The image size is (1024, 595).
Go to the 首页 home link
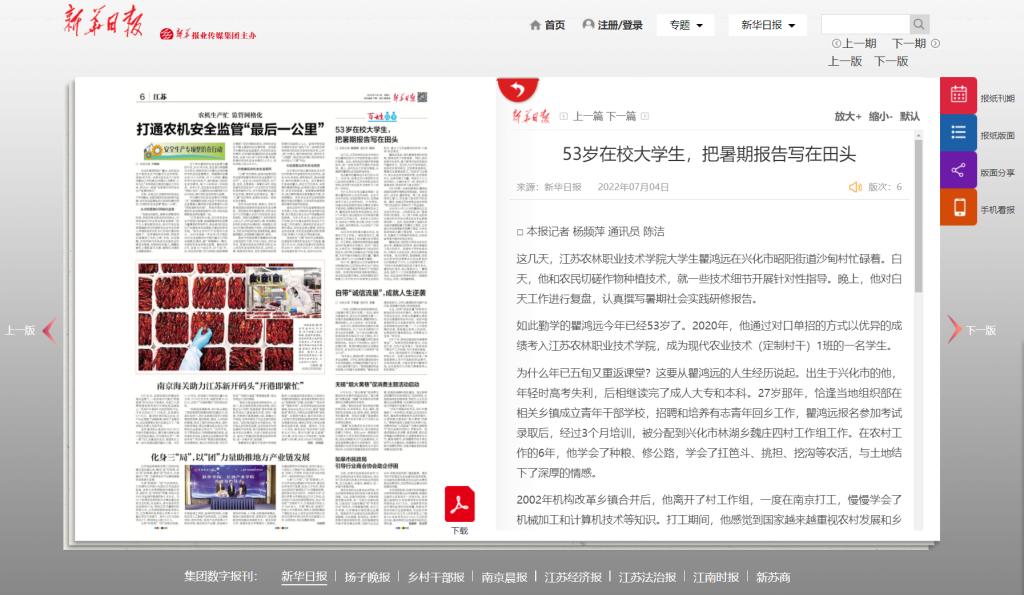[547, 25]
